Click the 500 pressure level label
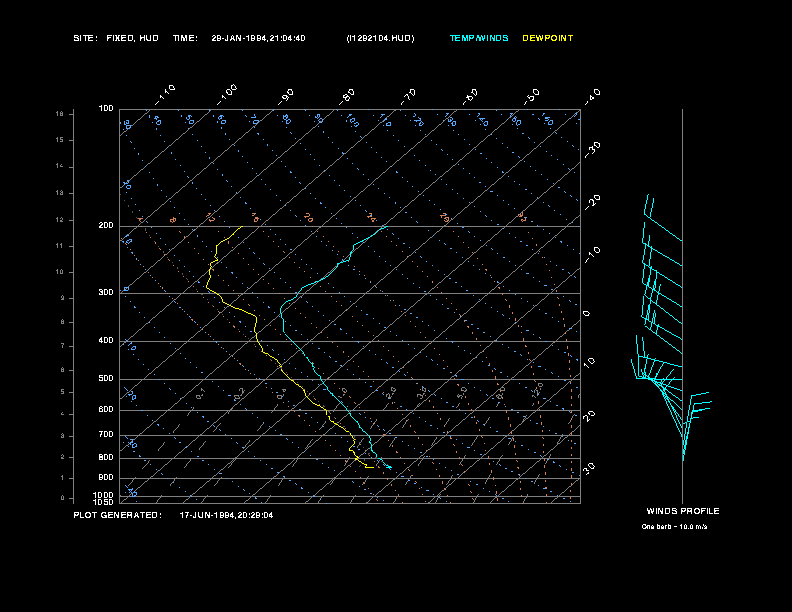Screen dimensions: 792x612 [106, 379]
